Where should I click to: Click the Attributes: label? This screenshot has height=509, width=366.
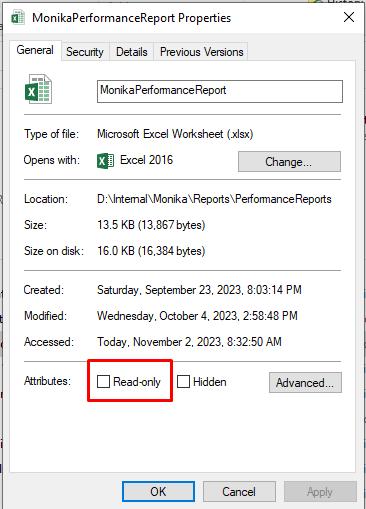[x=47, y=381]
